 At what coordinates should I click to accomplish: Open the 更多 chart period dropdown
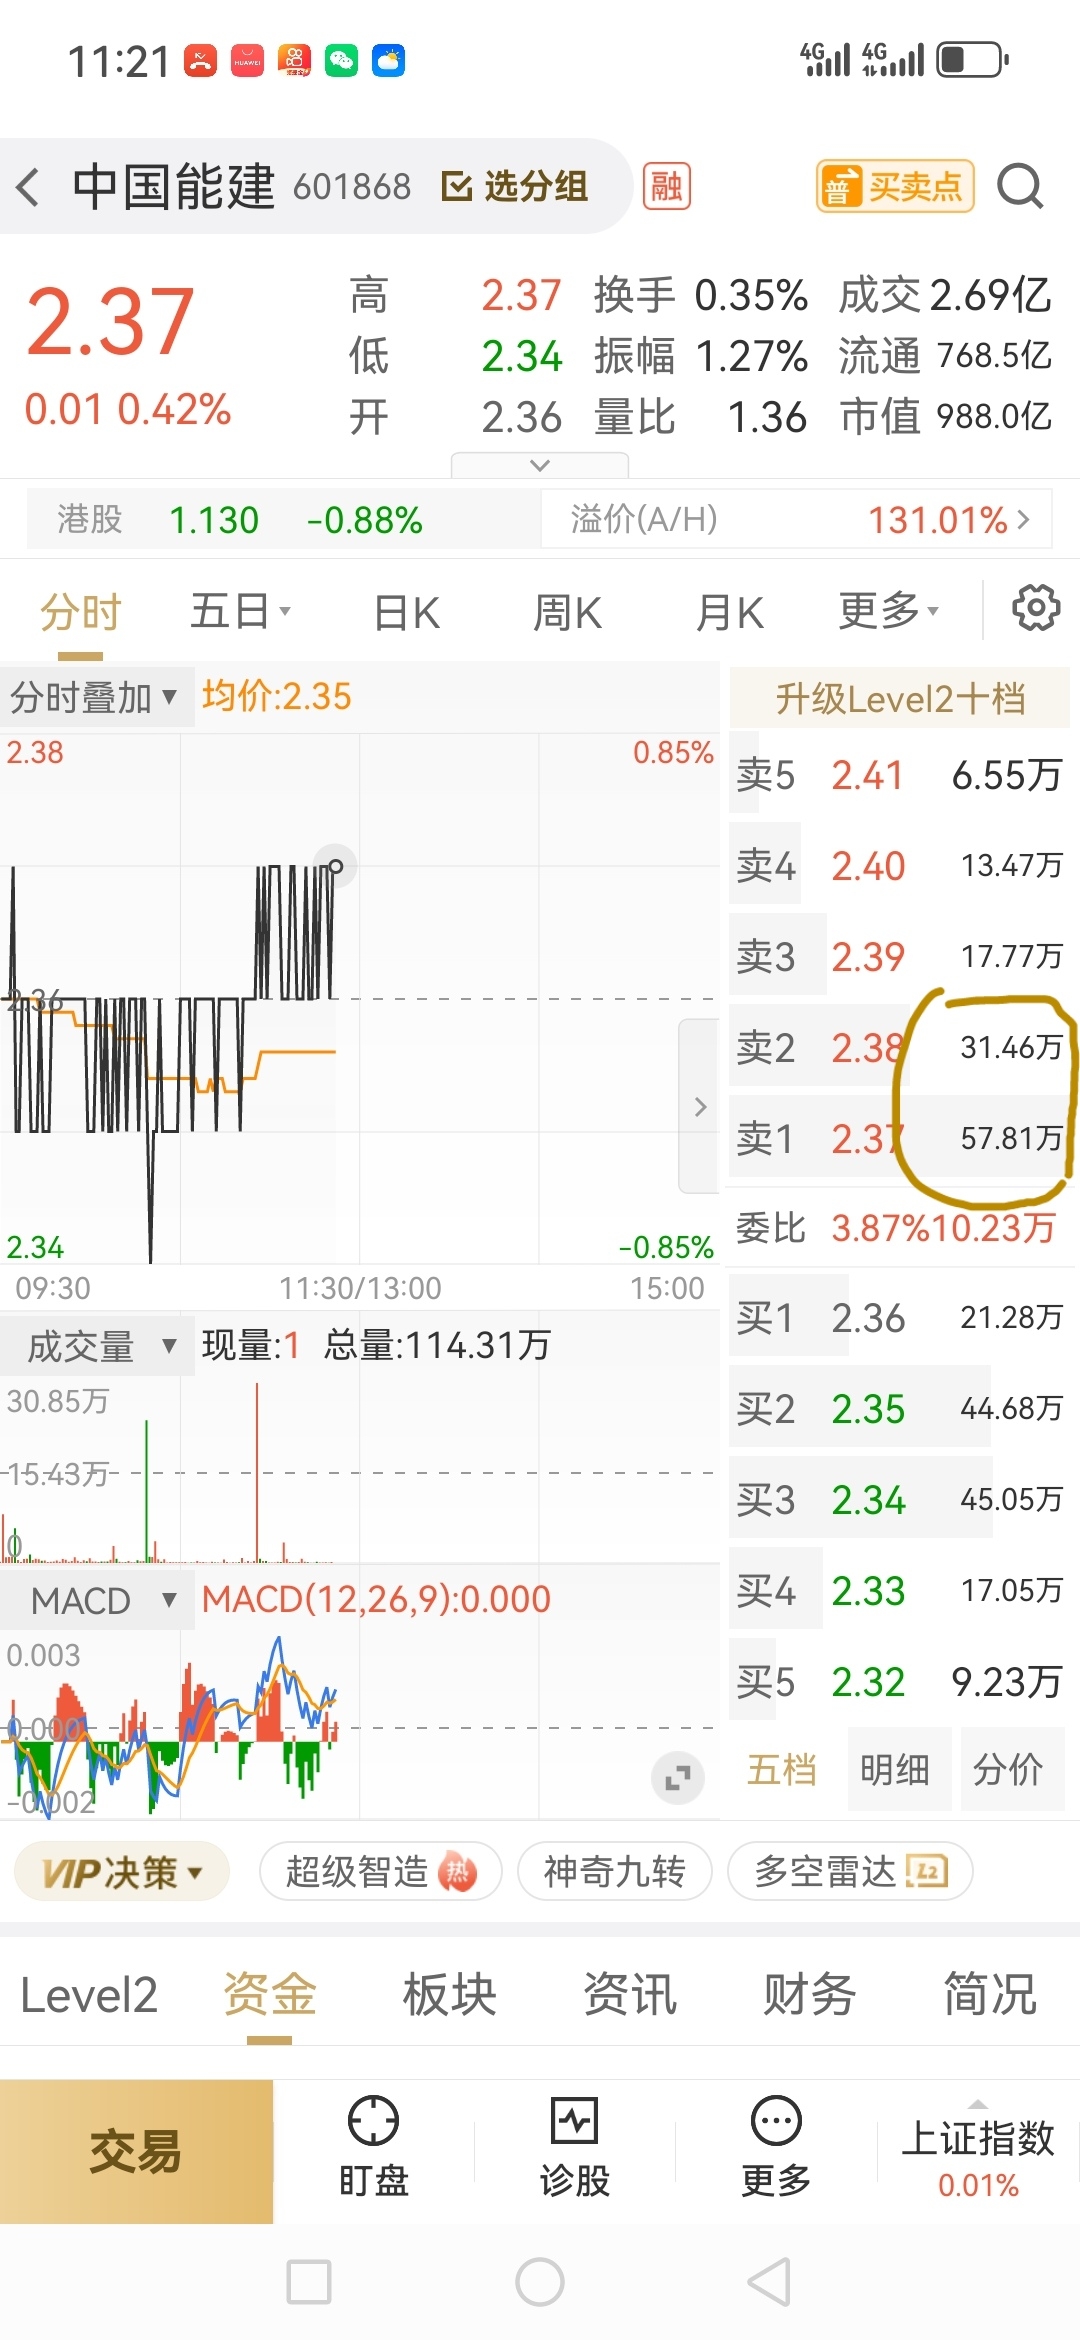(889, 612)
